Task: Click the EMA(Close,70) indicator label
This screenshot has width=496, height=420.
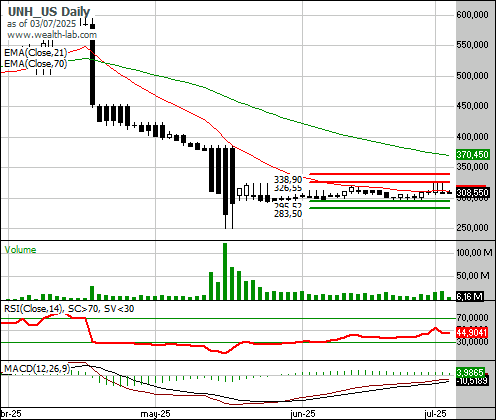Action: 35,63
